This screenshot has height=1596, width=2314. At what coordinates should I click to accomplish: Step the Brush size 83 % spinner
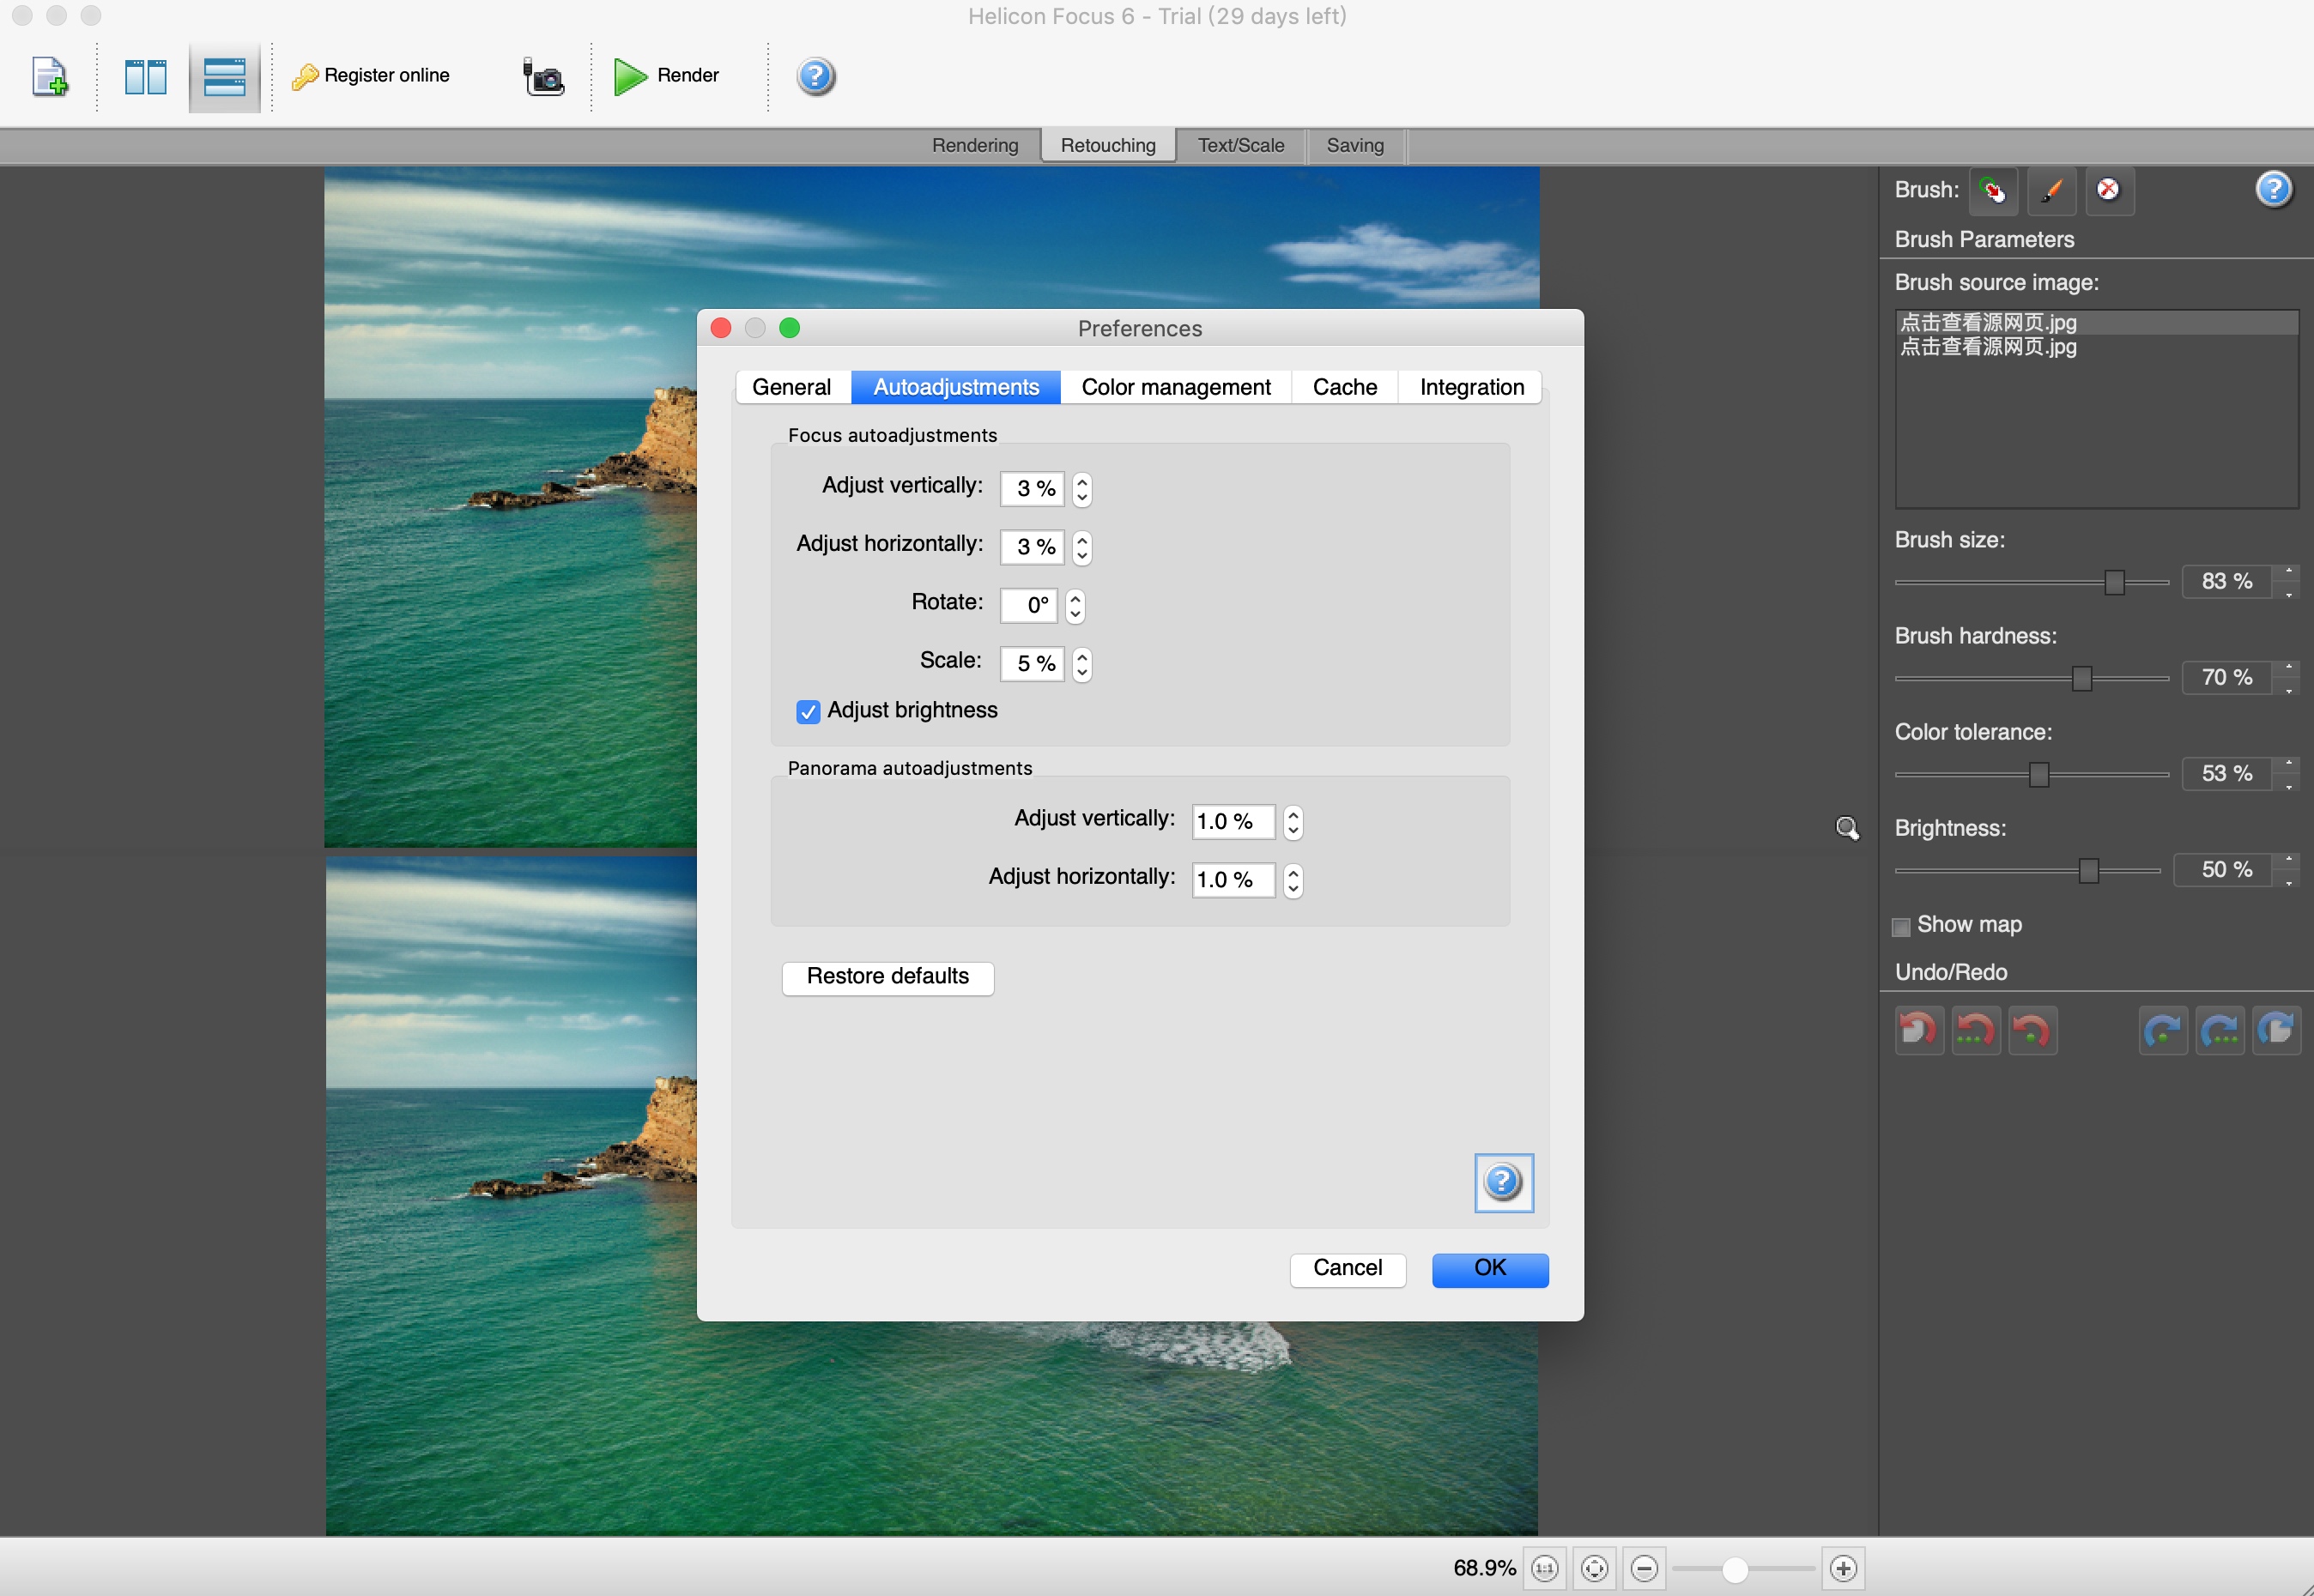pyautogui.click(x=2288, y=582)
